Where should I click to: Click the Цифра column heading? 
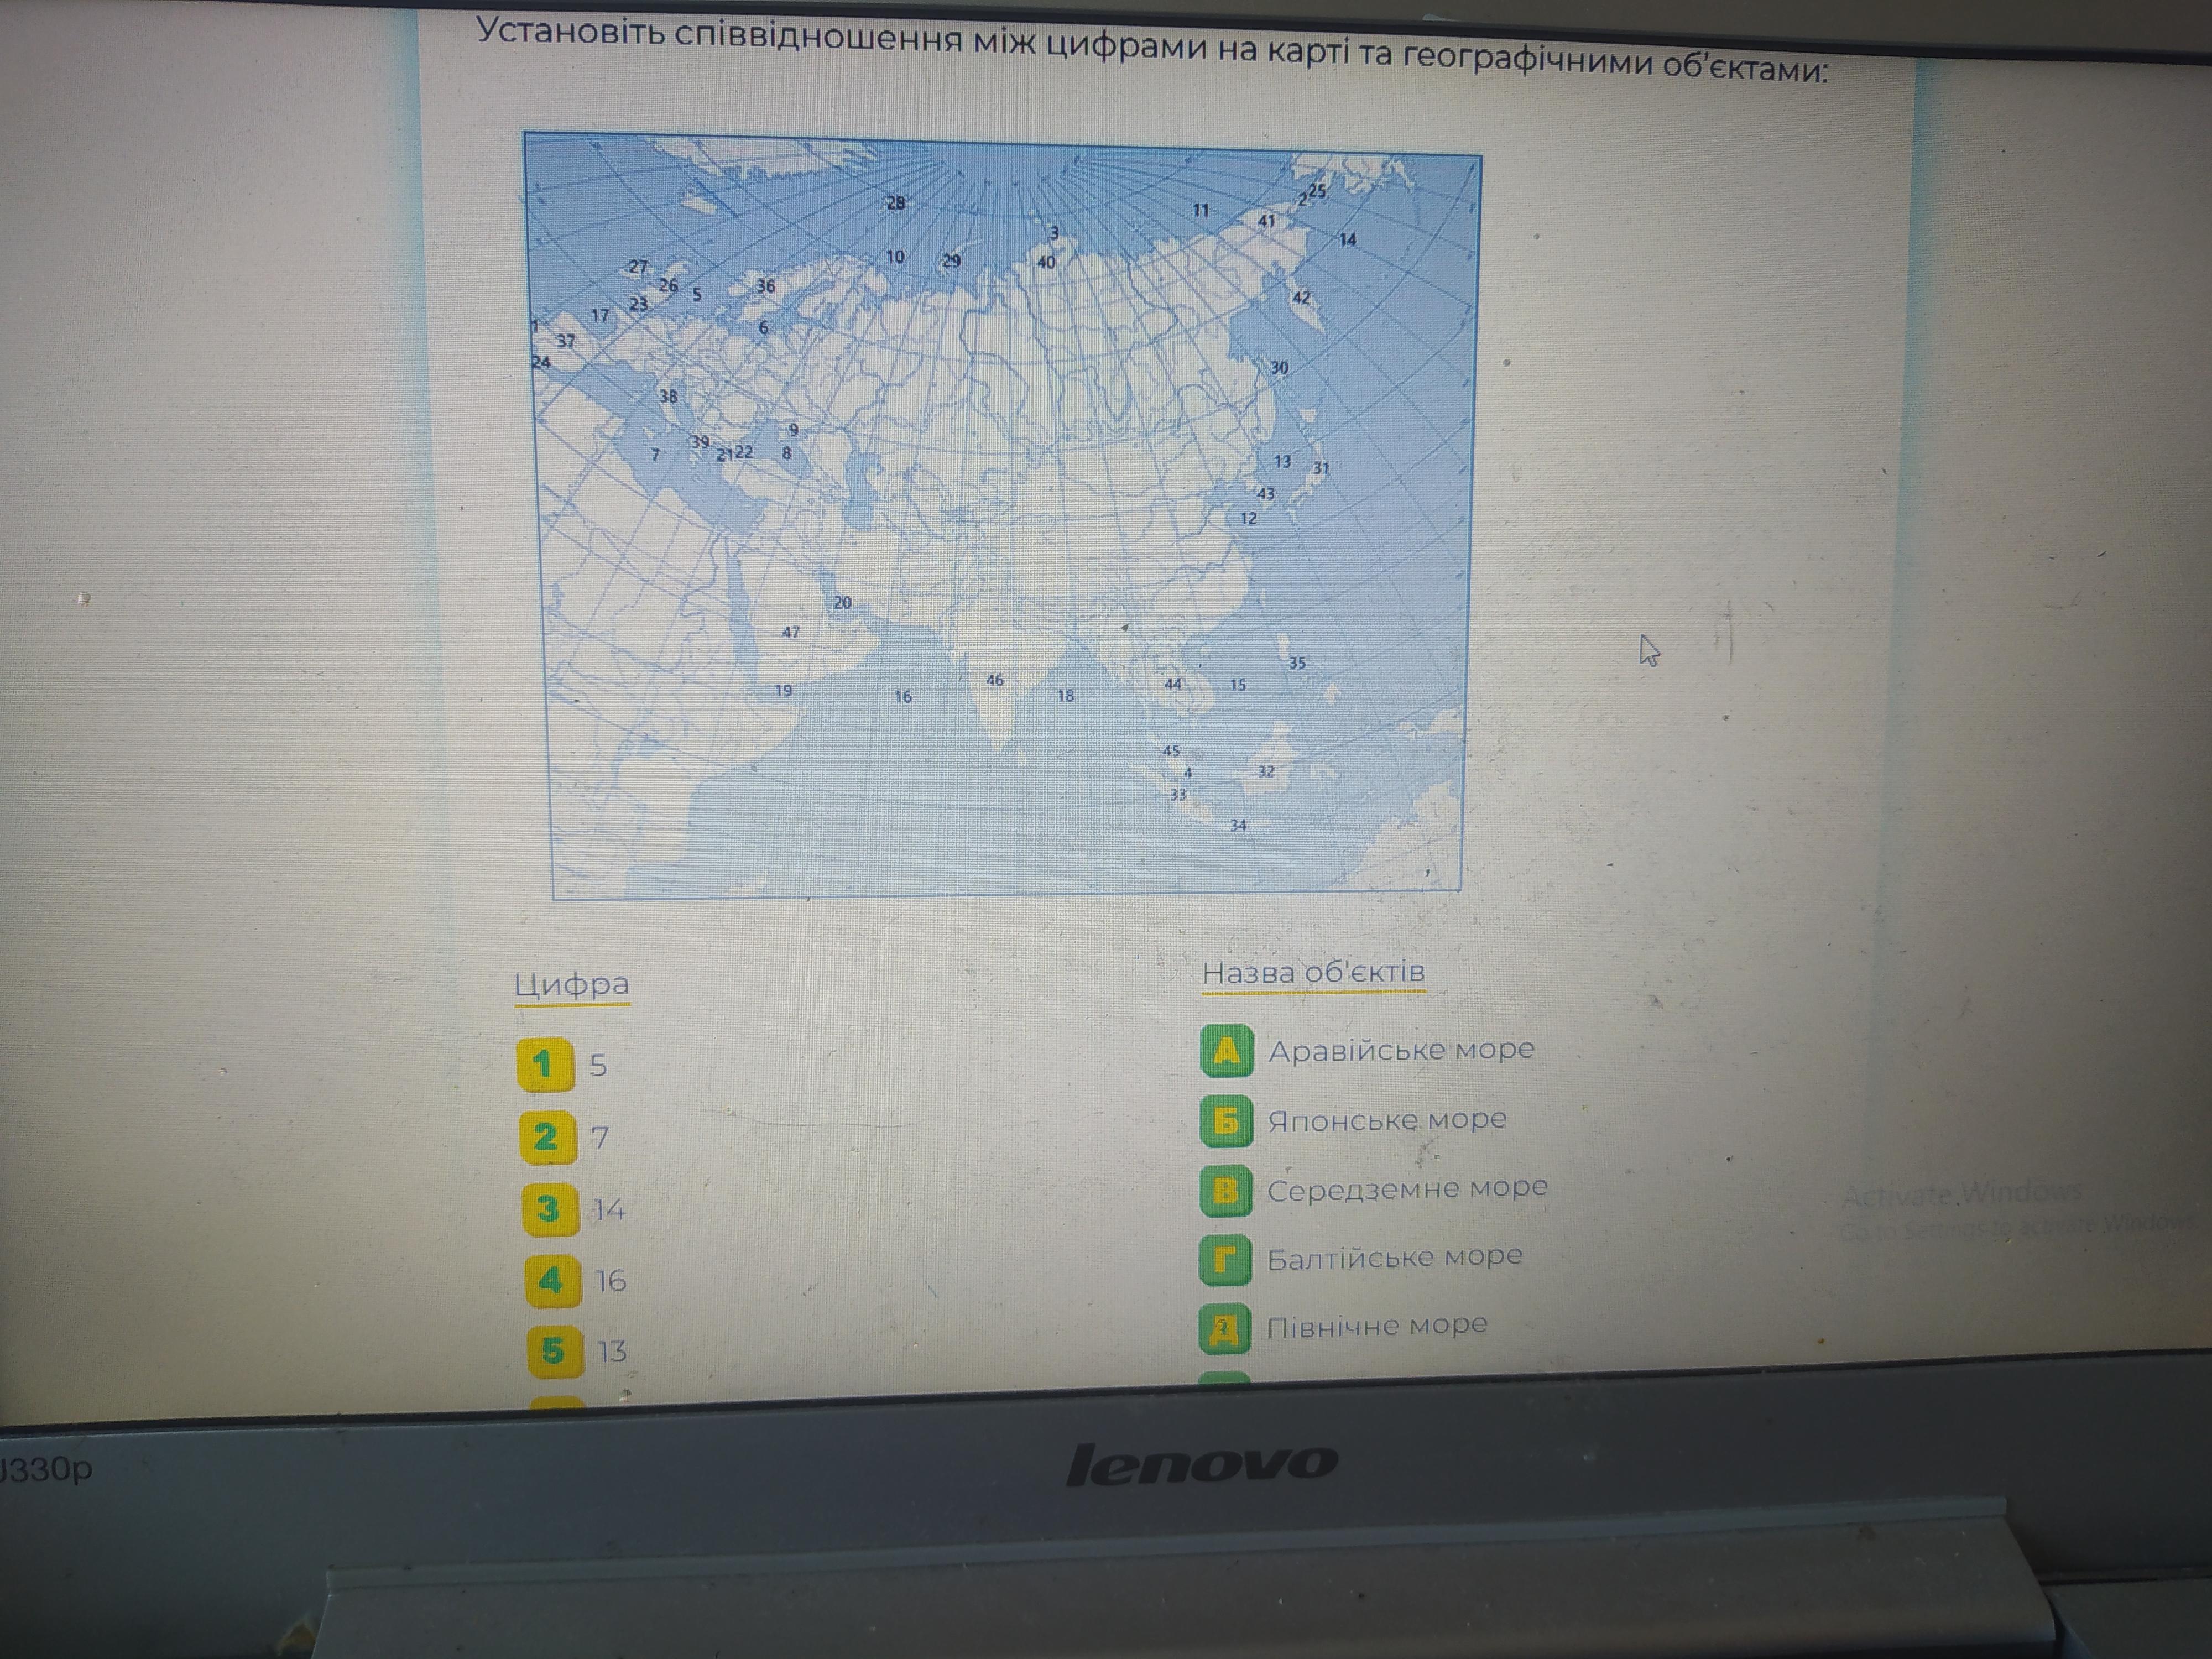[572, 984]
